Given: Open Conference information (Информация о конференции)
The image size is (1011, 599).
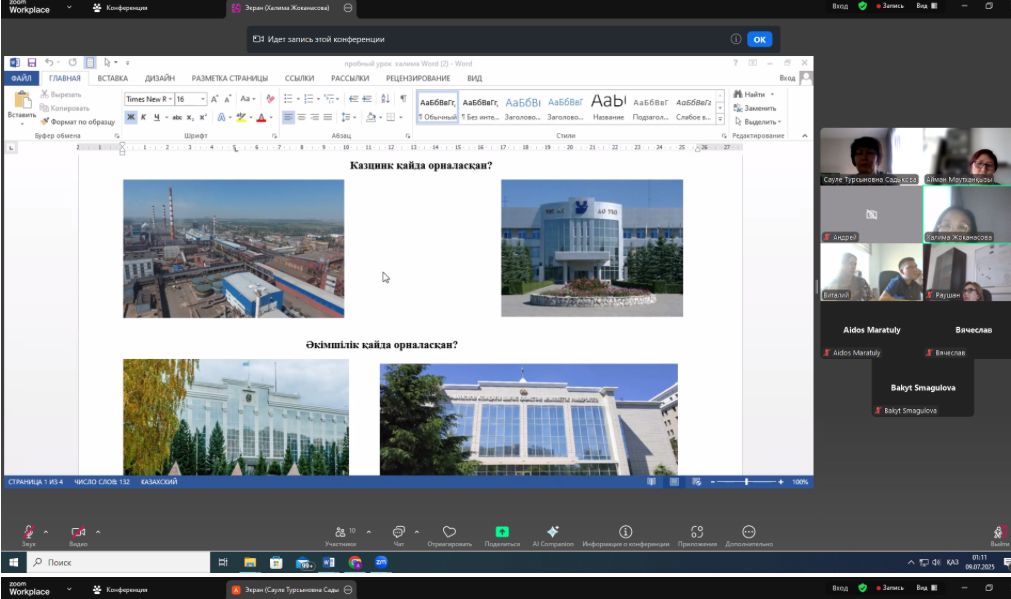Looking at the screenshot, I should (626, 532).
